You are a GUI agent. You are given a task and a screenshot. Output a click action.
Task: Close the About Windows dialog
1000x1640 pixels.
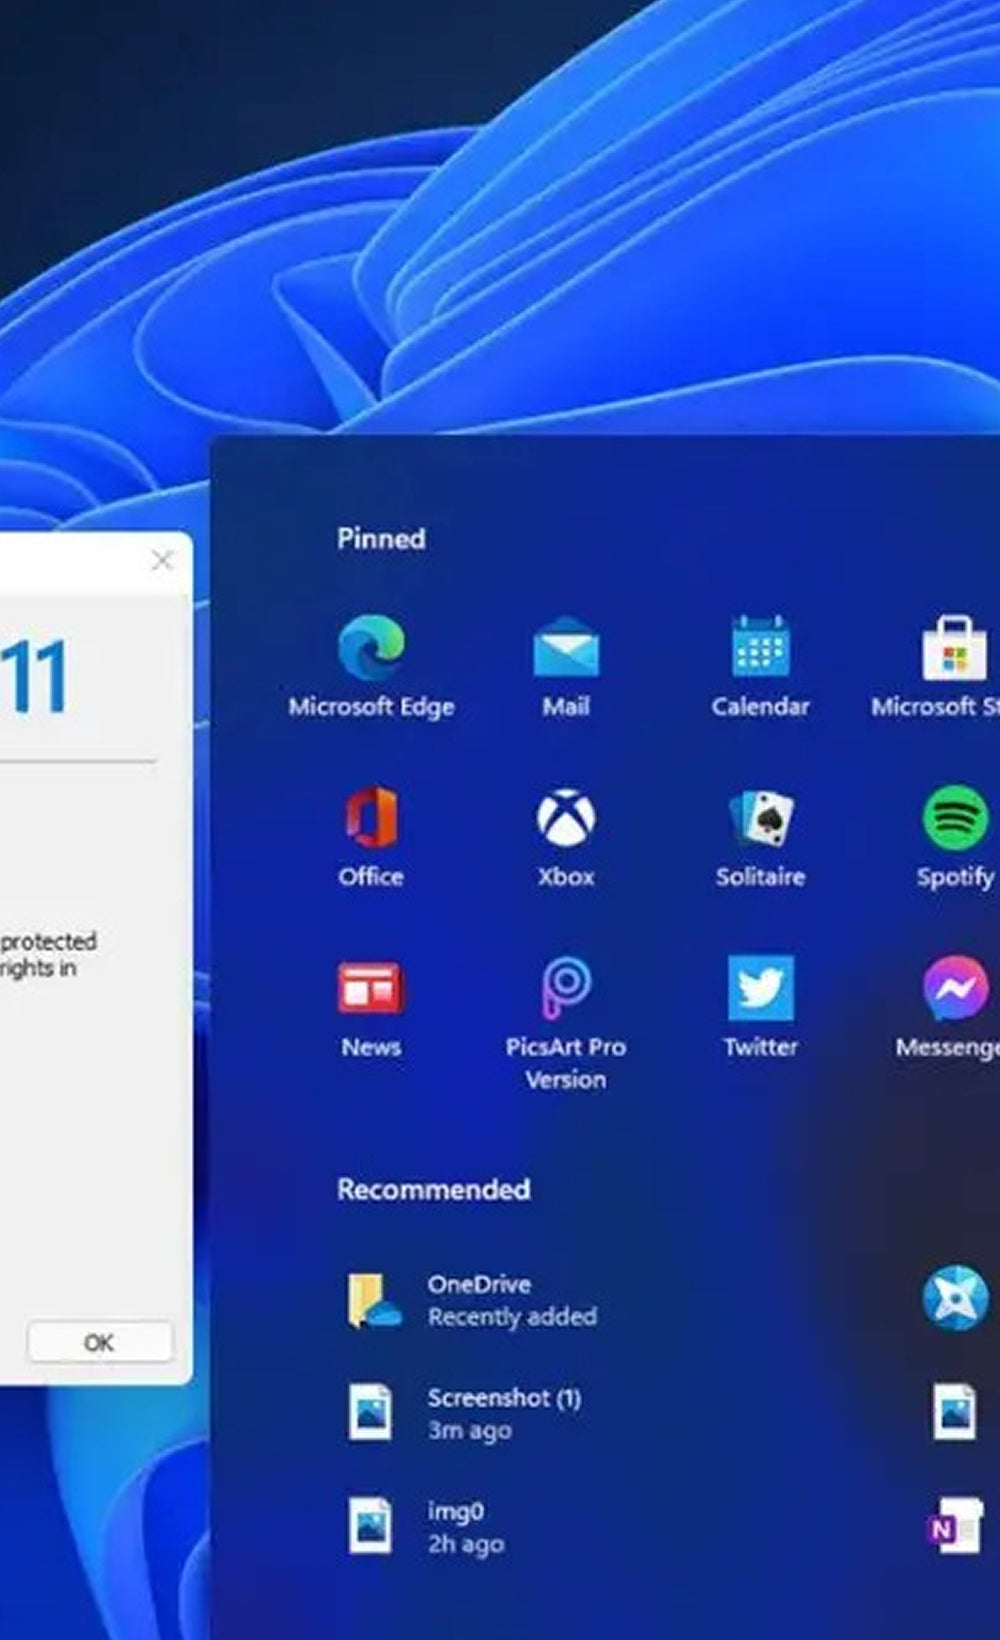(162, 561)
